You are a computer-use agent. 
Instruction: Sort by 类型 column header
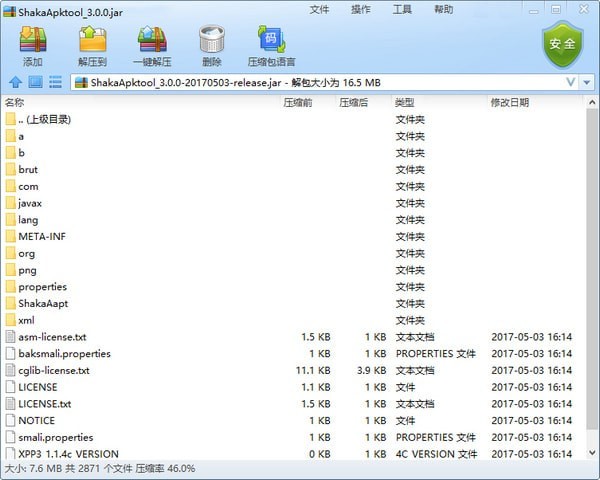click(404, 102)
